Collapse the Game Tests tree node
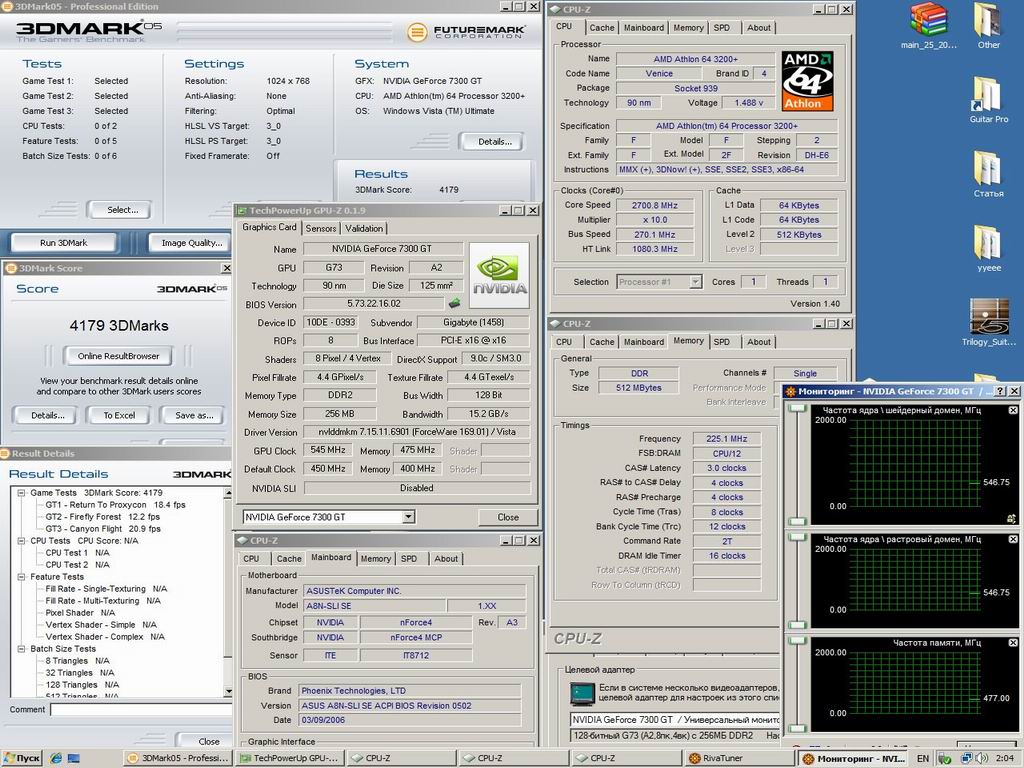The image size is (1024, 768). (x=22, y=492)
